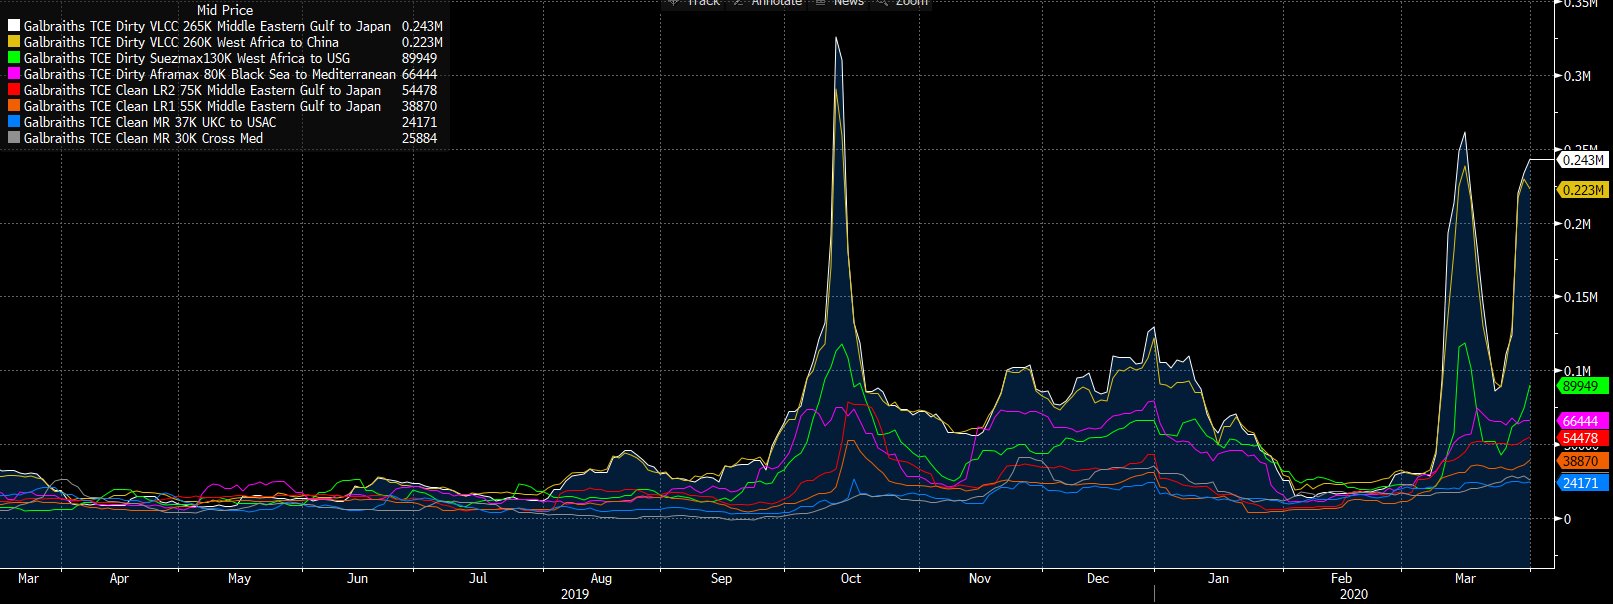Click the magenta 66444 price tag on the y-axis
Screen dimensions: 1613x604
tap(1583, 422)
